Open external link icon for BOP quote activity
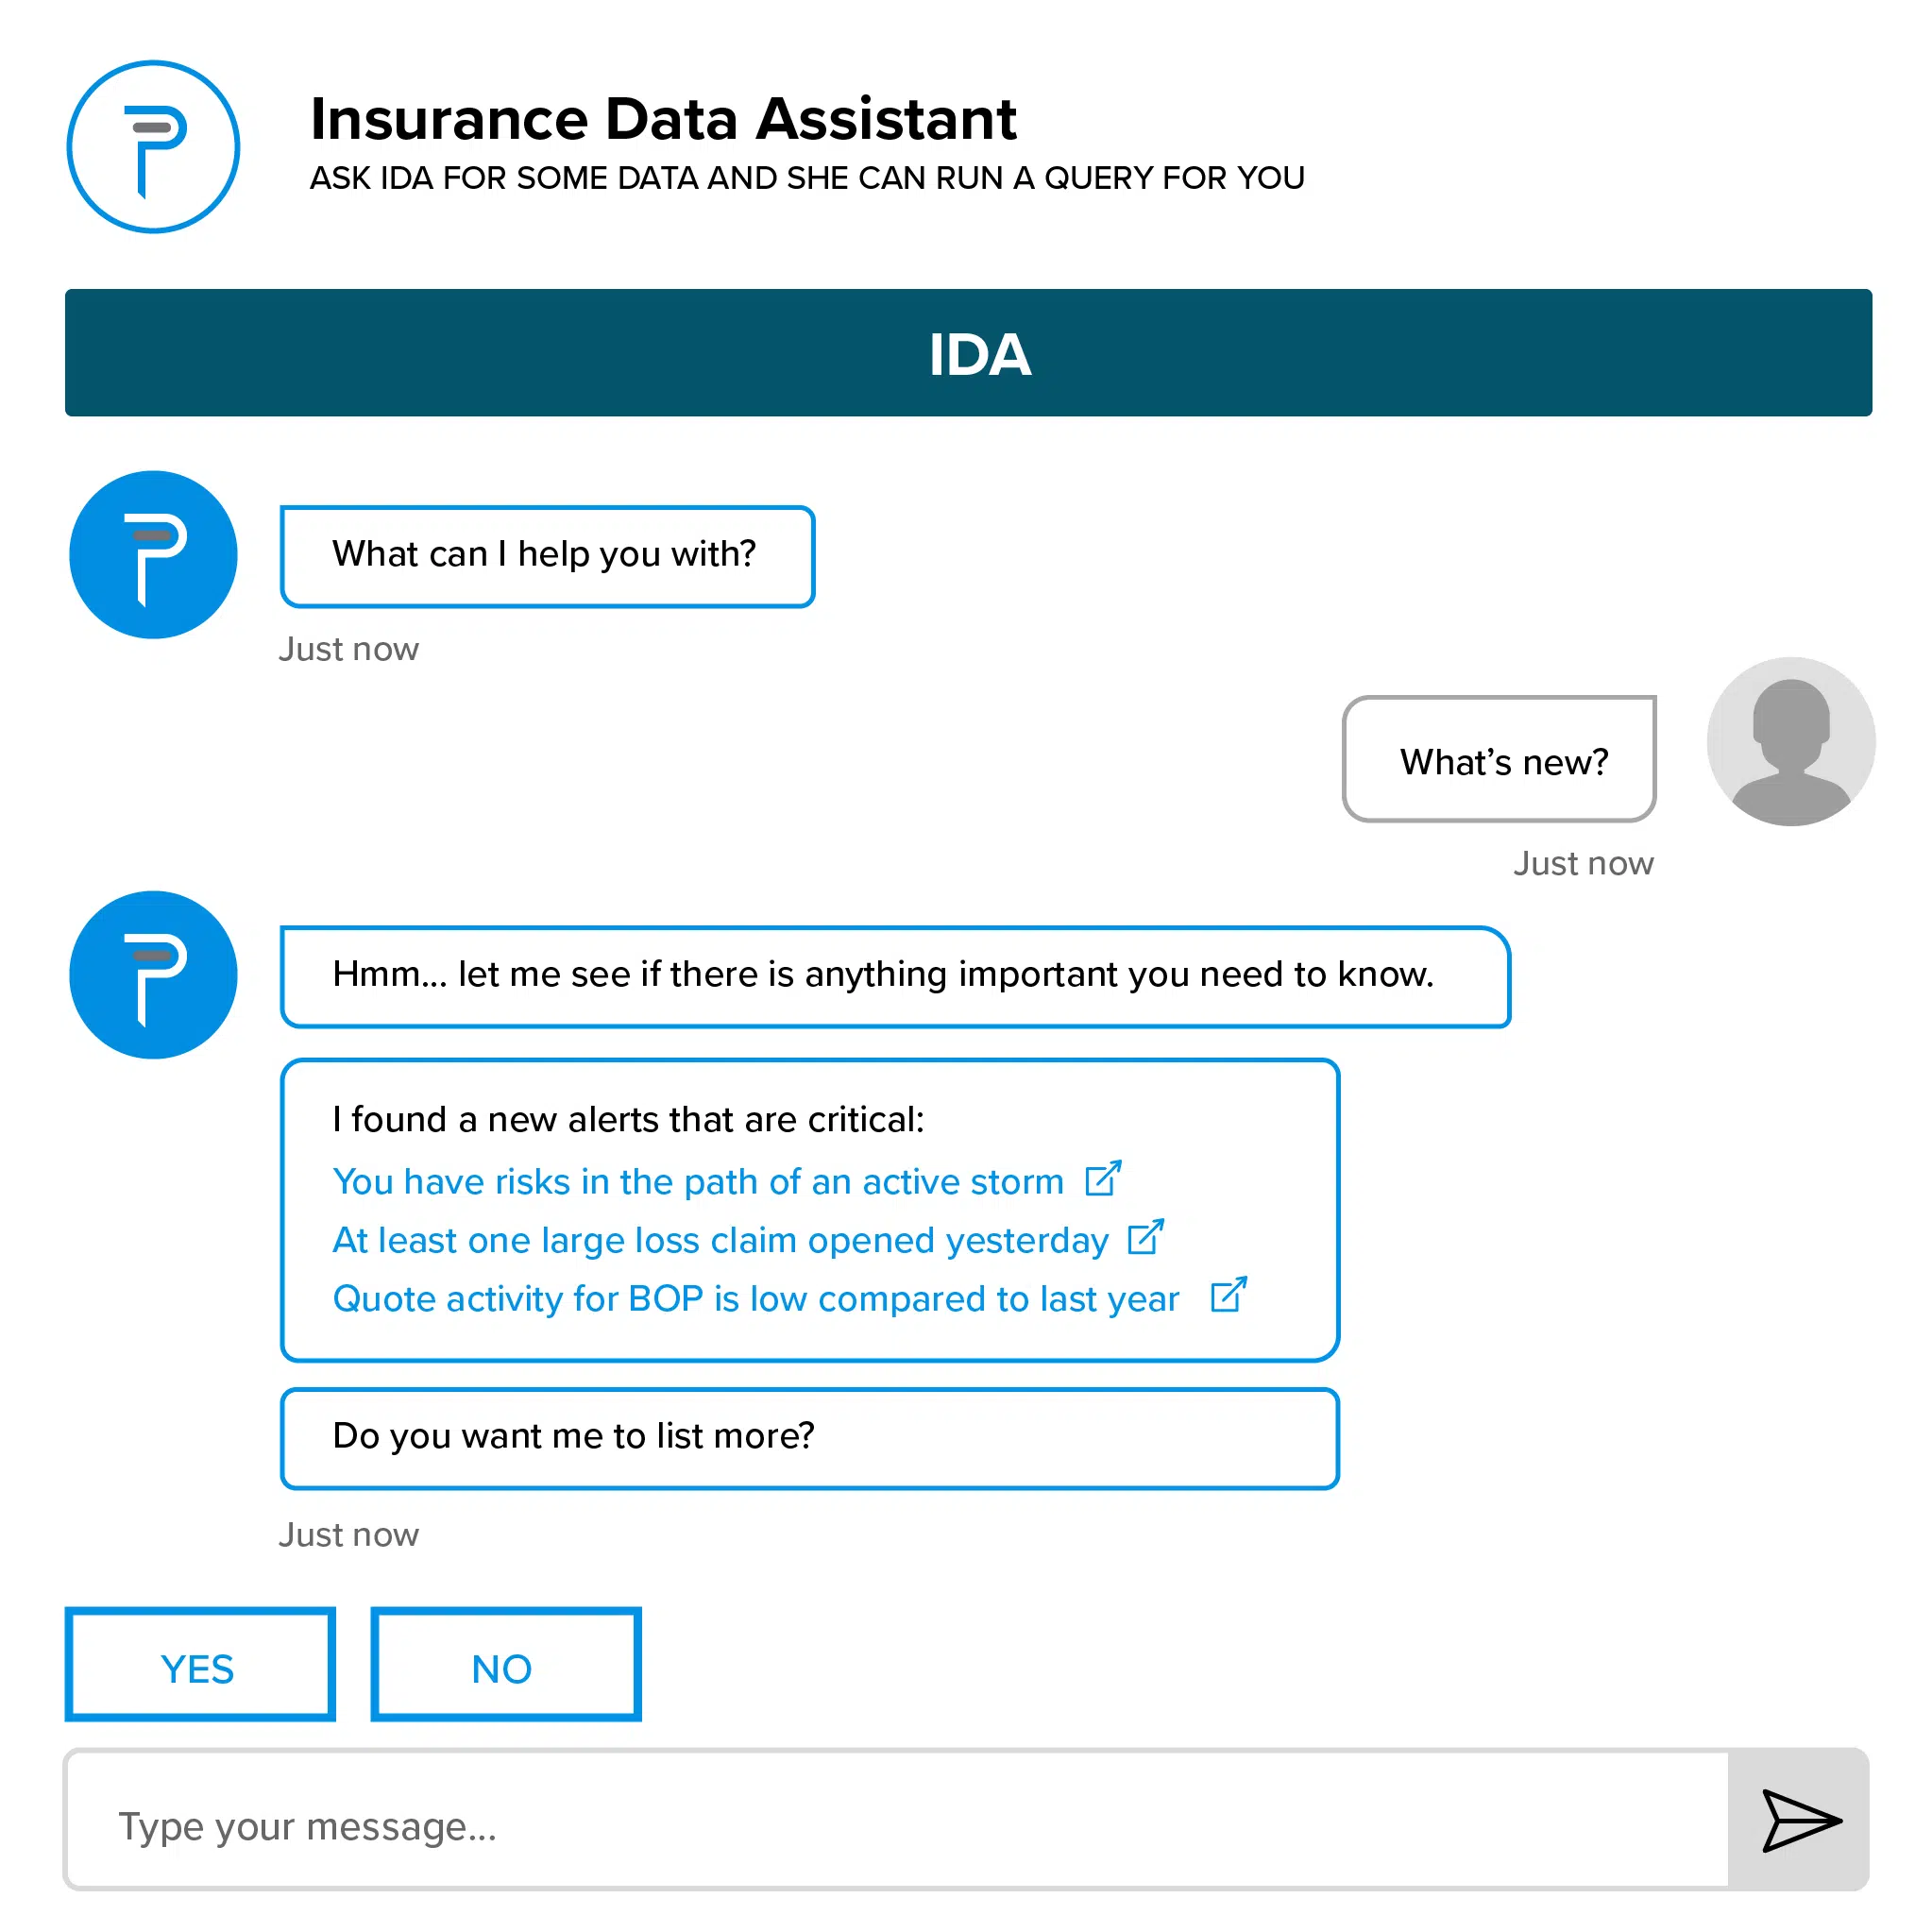The image size is (1932, 1932). [x=1228, y=1295]
